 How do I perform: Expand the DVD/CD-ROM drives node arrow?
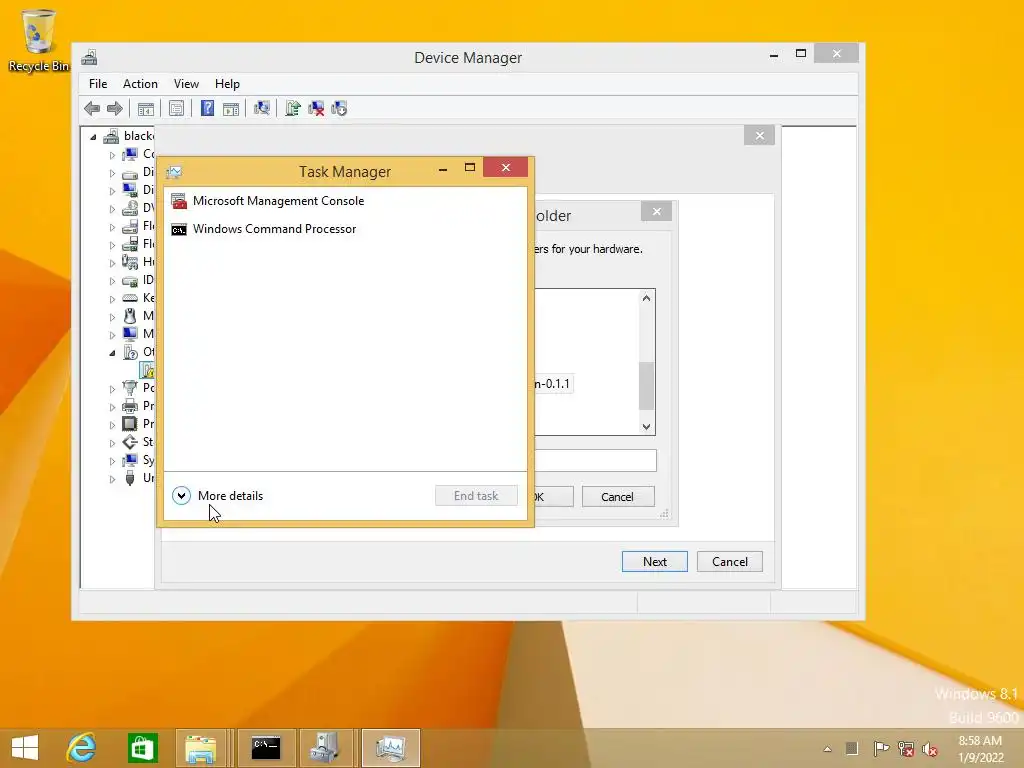click(112, 209)
